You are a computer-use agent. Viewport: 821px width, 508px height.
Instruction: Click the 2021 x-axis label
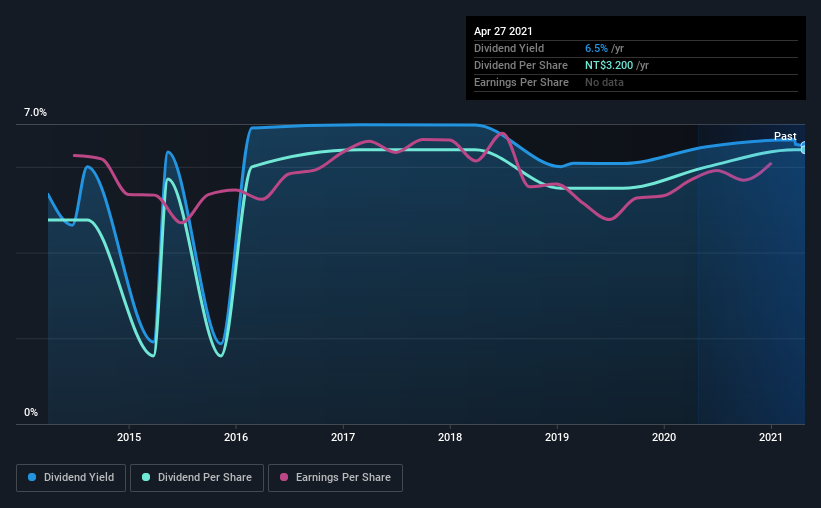[x=771, y=437]
